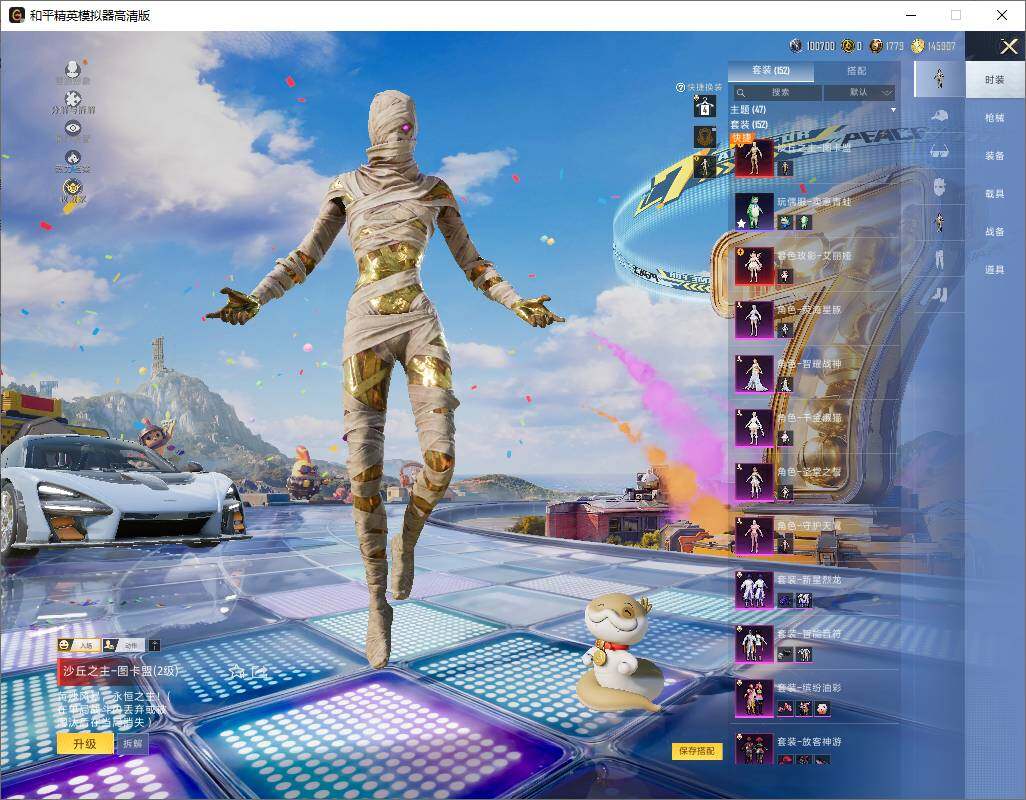The width and height of the screenshot is (1026, 800).
Task: Select the 玩偶服 frog costume thumbnail
Action: click(754, 211)
